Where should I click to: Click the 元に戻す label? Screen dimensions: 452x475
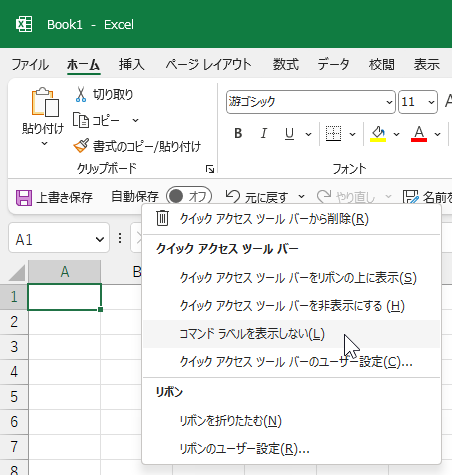(266, 198)
